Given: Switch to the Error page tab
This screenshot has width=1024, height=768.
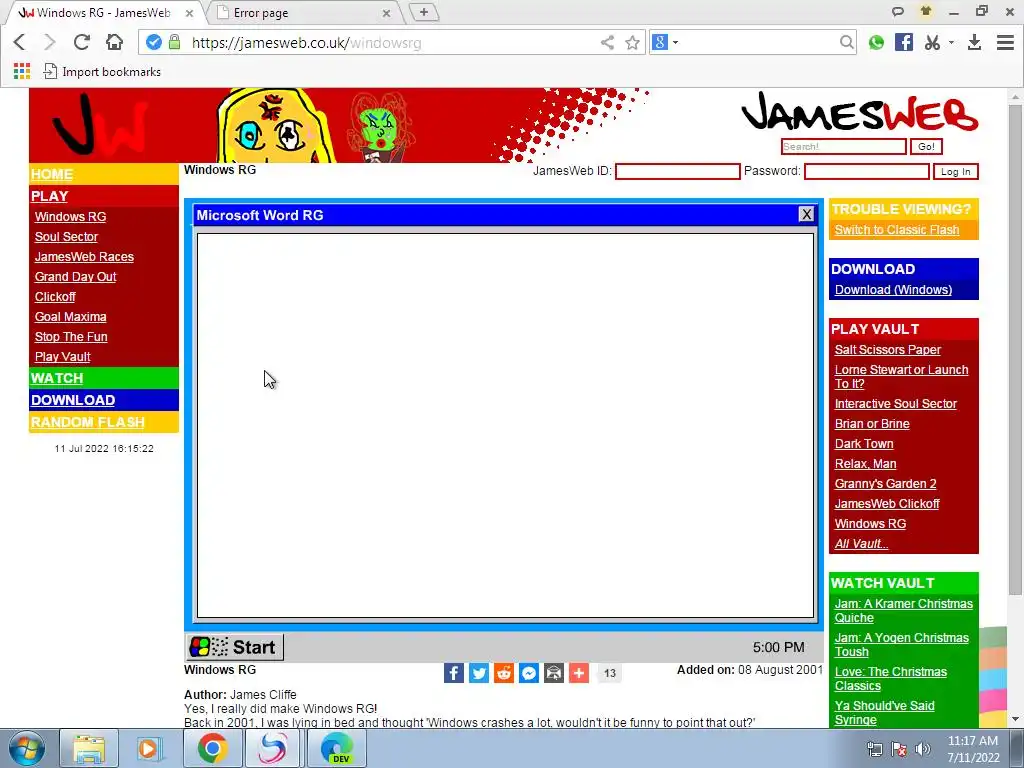Looking at the screenshot, I should (x=302, y=12).
